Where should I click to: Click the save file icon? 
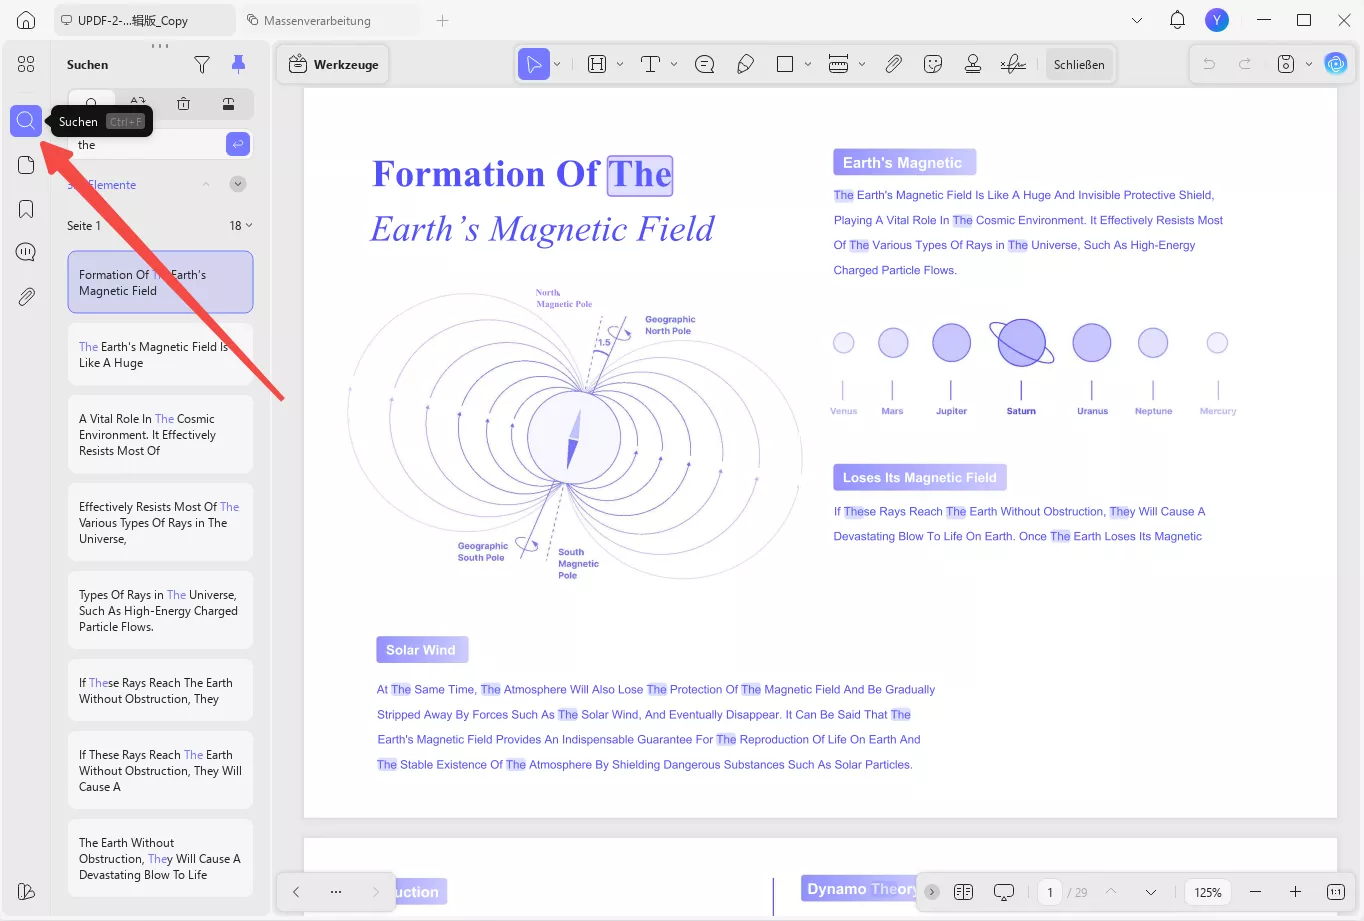point(1286,64)
